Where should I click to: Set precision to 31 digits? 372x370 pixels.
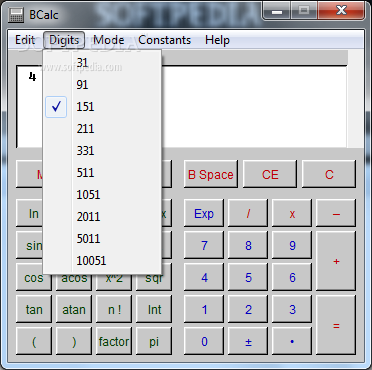[x=102, y=63]
